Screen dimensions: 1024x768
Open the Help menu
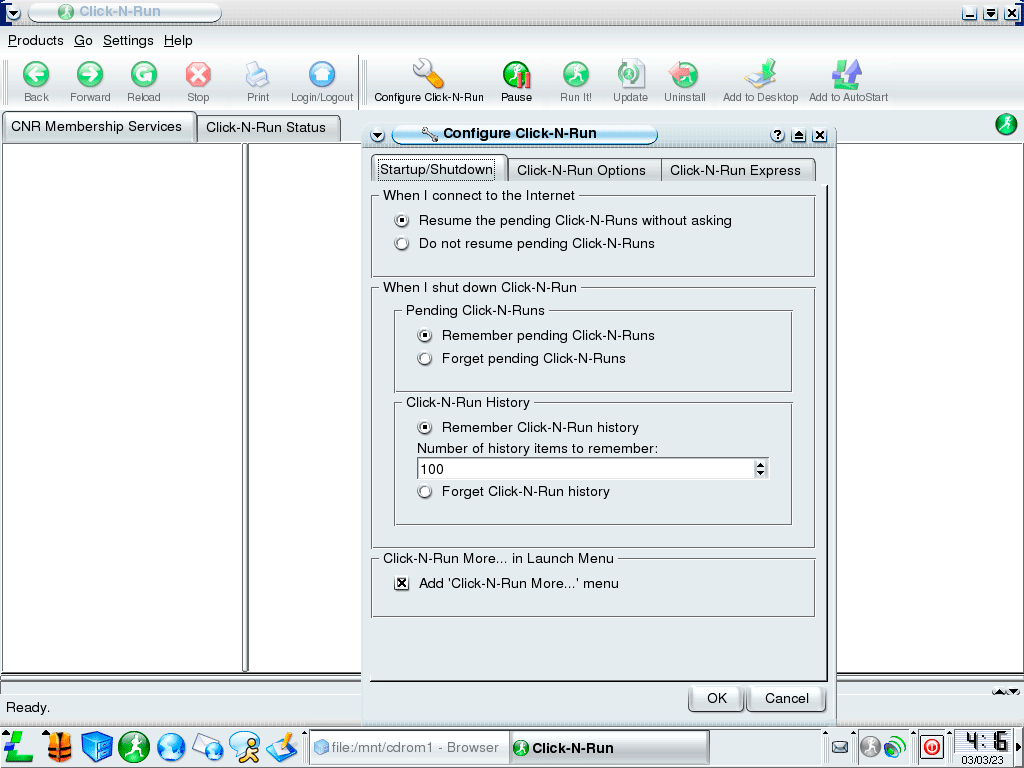(178, 40)
